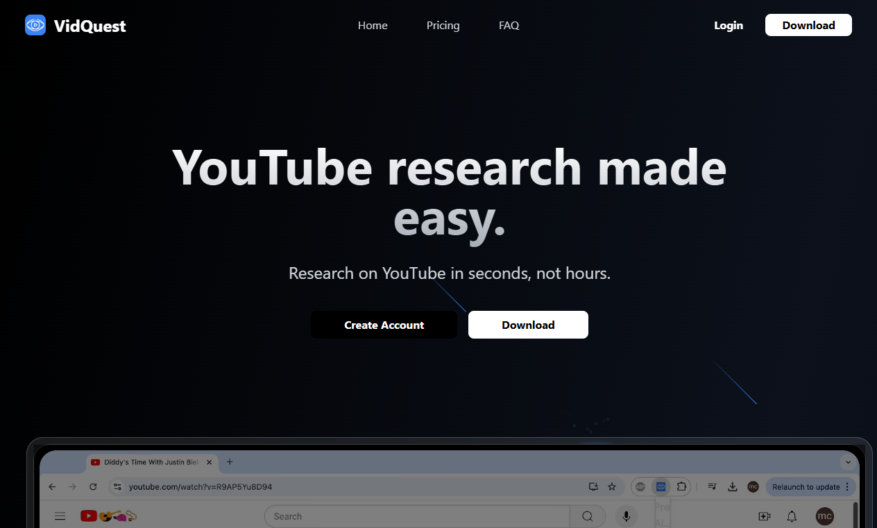Click the Download button beside Create Account
The image size is (877, 528).
point(528,325)
